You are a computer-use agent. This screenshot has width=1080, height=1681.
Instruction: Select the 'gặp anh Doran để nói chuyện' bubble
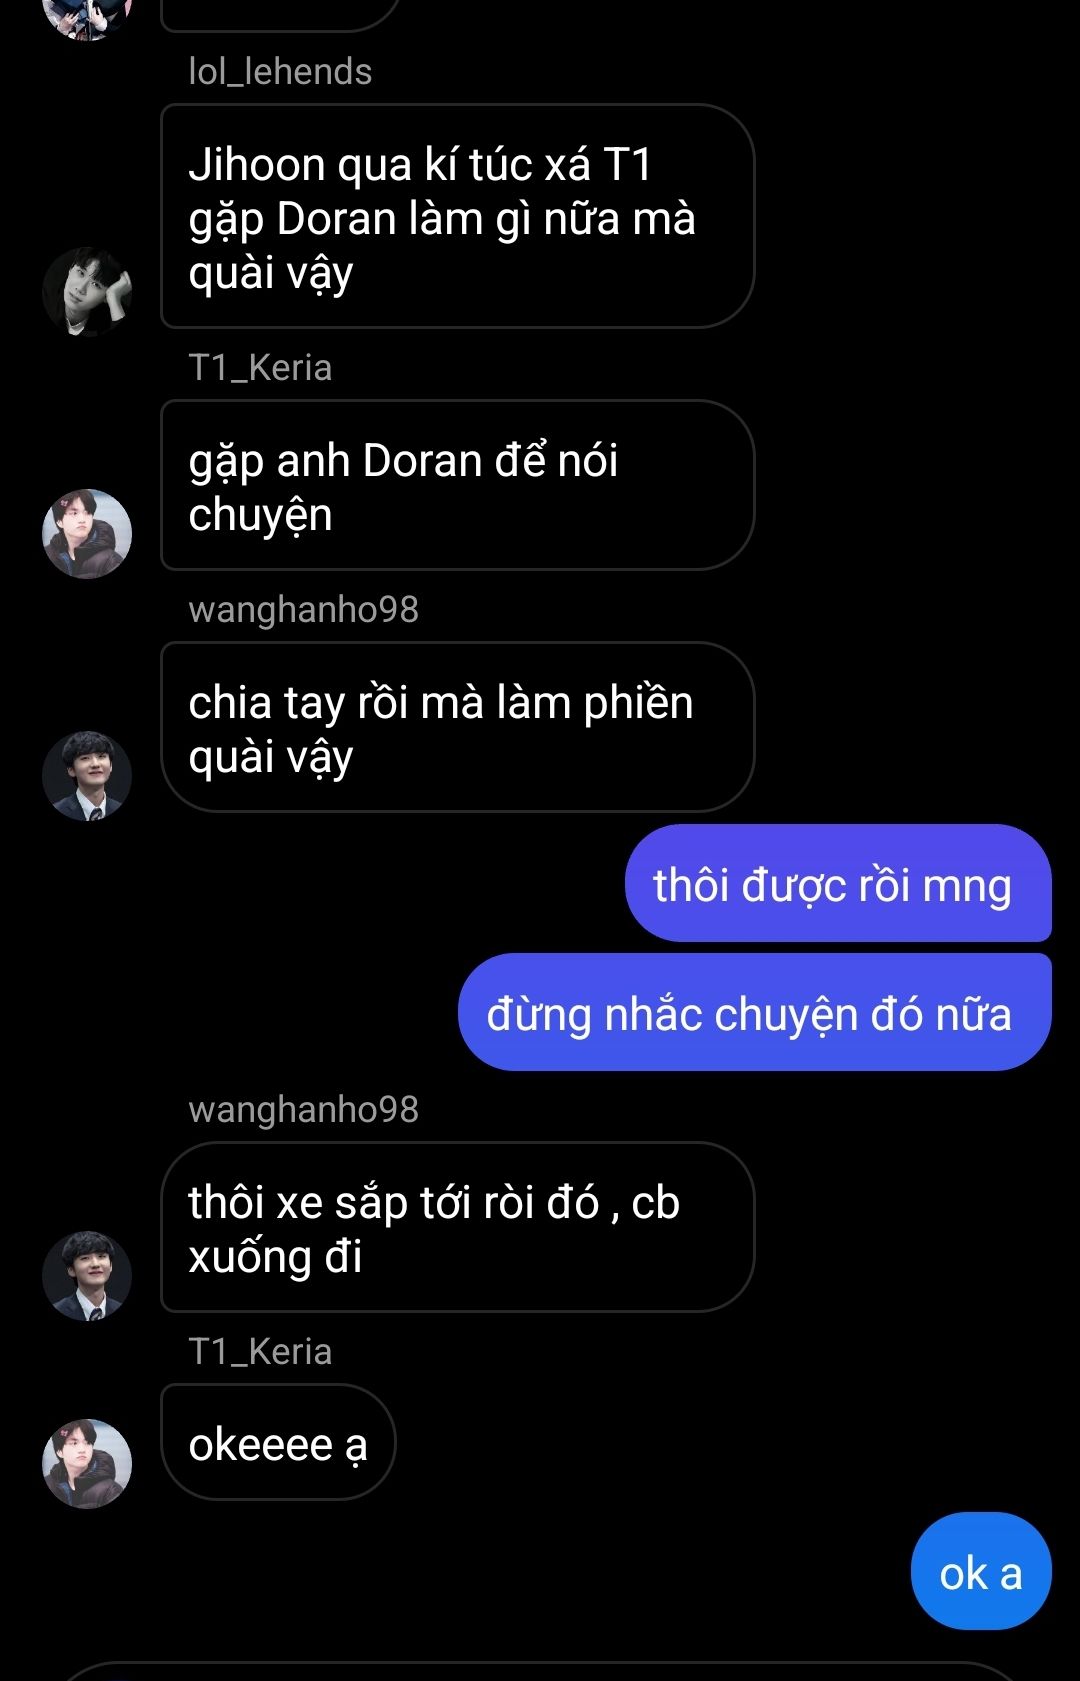point(457,485)
